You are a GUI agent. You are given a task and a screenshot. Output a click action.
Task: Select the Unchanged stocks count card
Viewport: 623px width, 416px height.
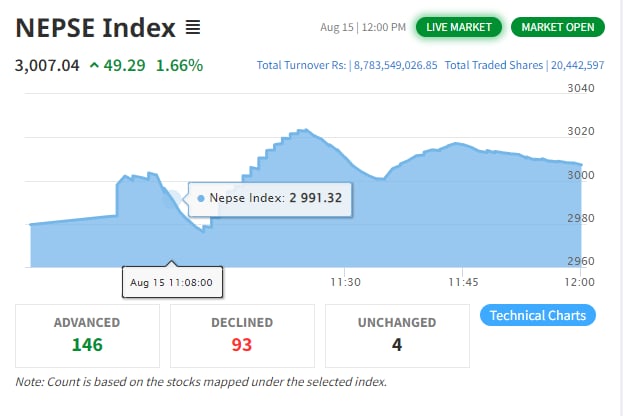coord(397,335)
